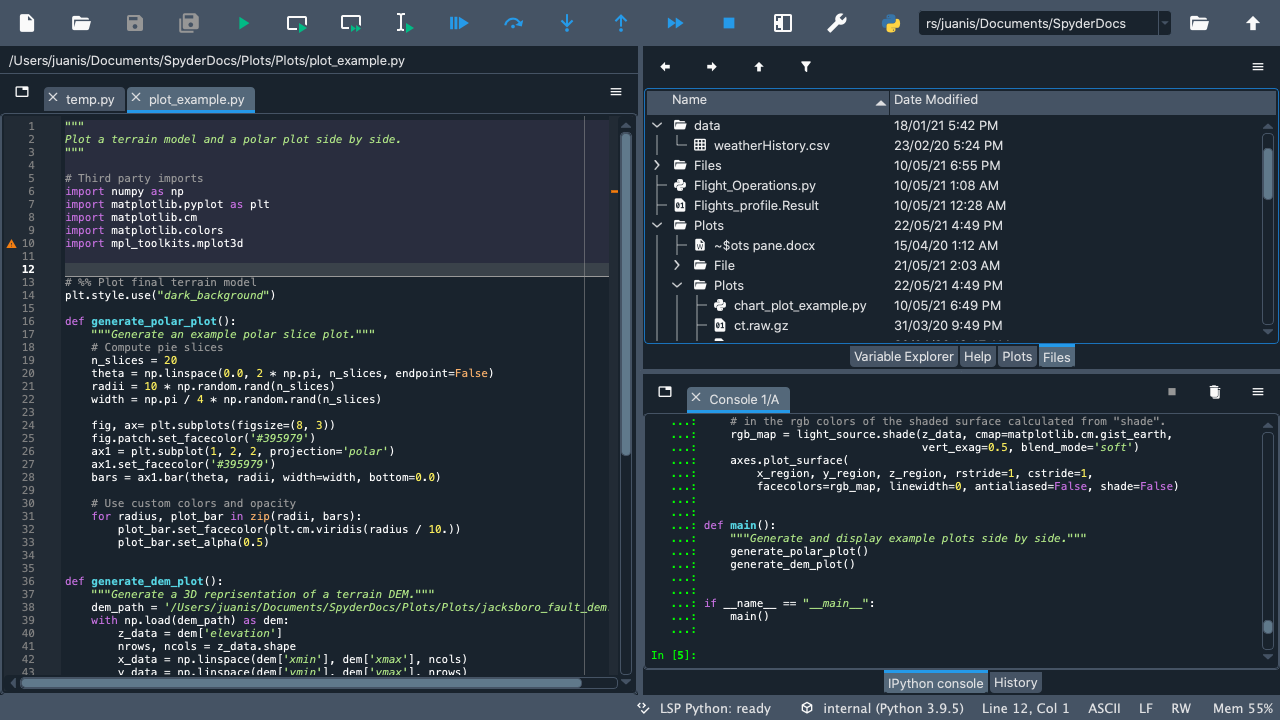1280x720 pixels.
Task: Select weatherHistory.csv in the file list
Action: pos(771,145)
